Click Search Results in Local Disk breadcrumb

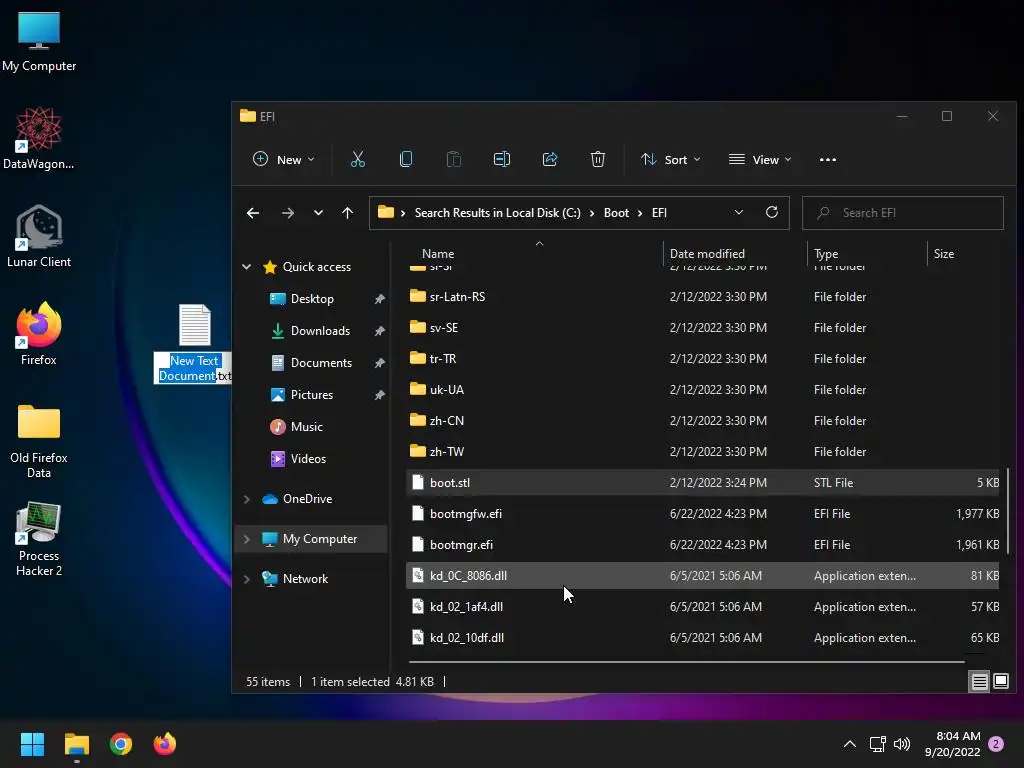pyautogui.click(x=497, y=213)
